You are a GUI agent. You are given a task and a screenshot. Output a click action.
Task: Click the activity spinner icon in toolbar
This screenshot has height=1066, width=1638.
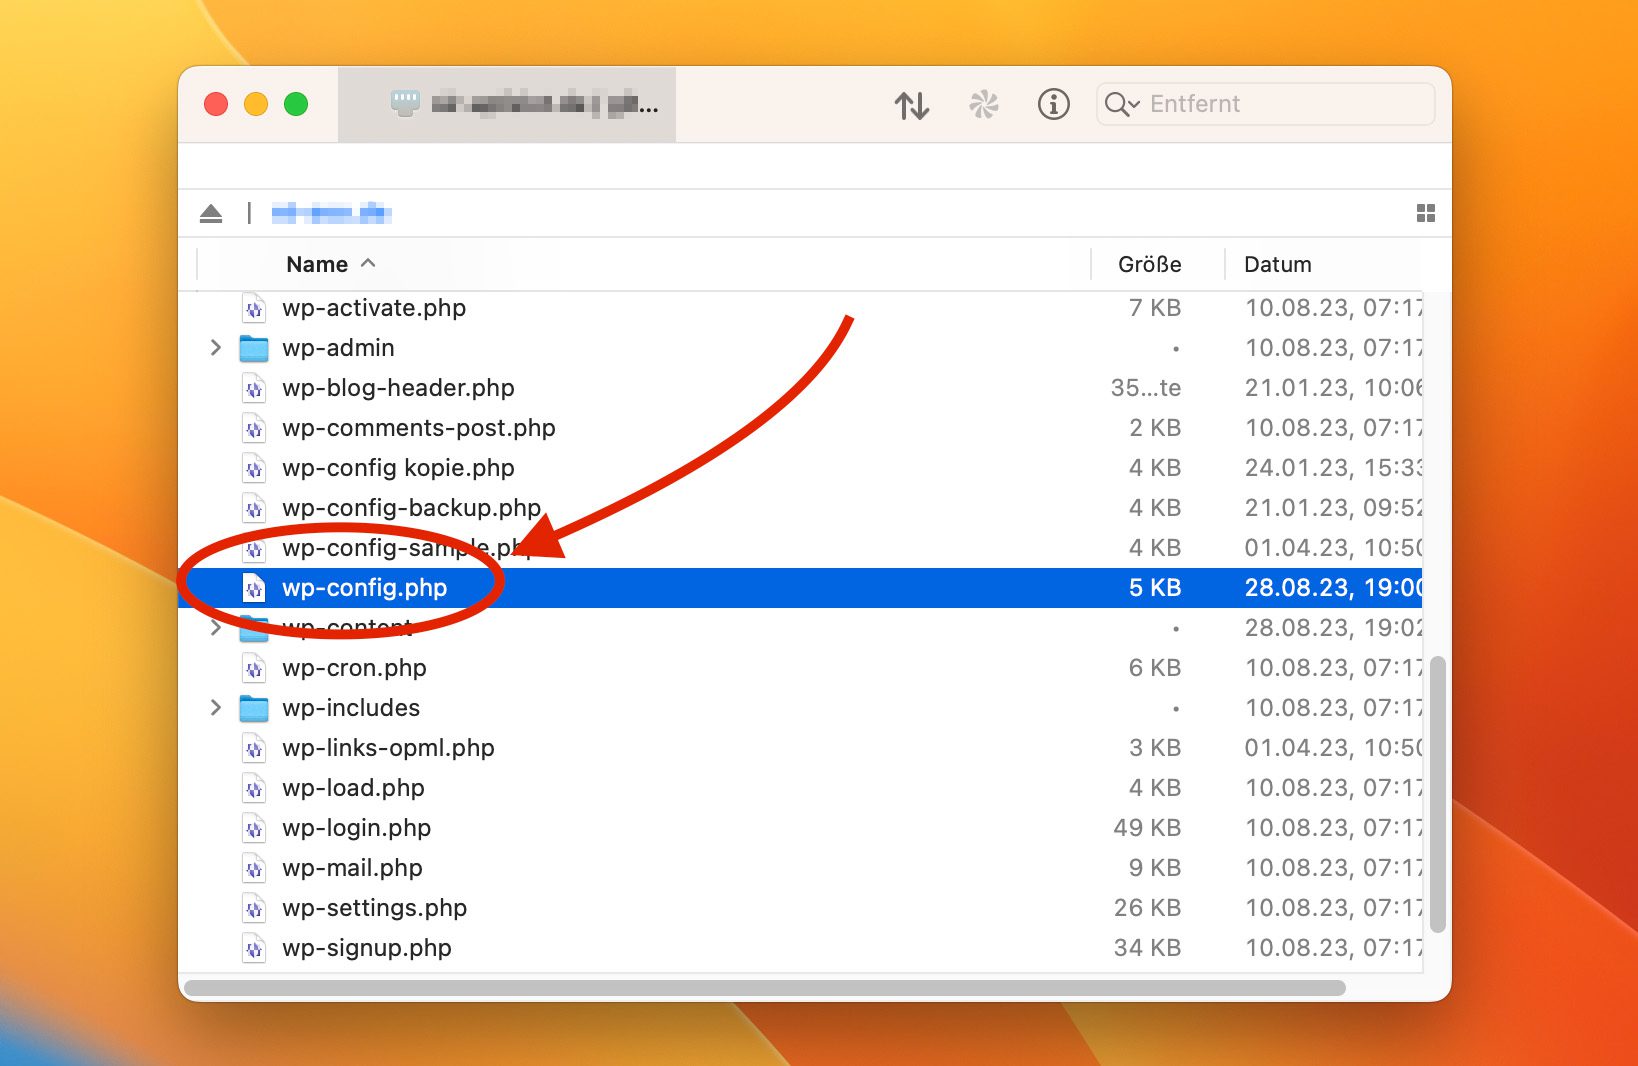coord(983,105)
